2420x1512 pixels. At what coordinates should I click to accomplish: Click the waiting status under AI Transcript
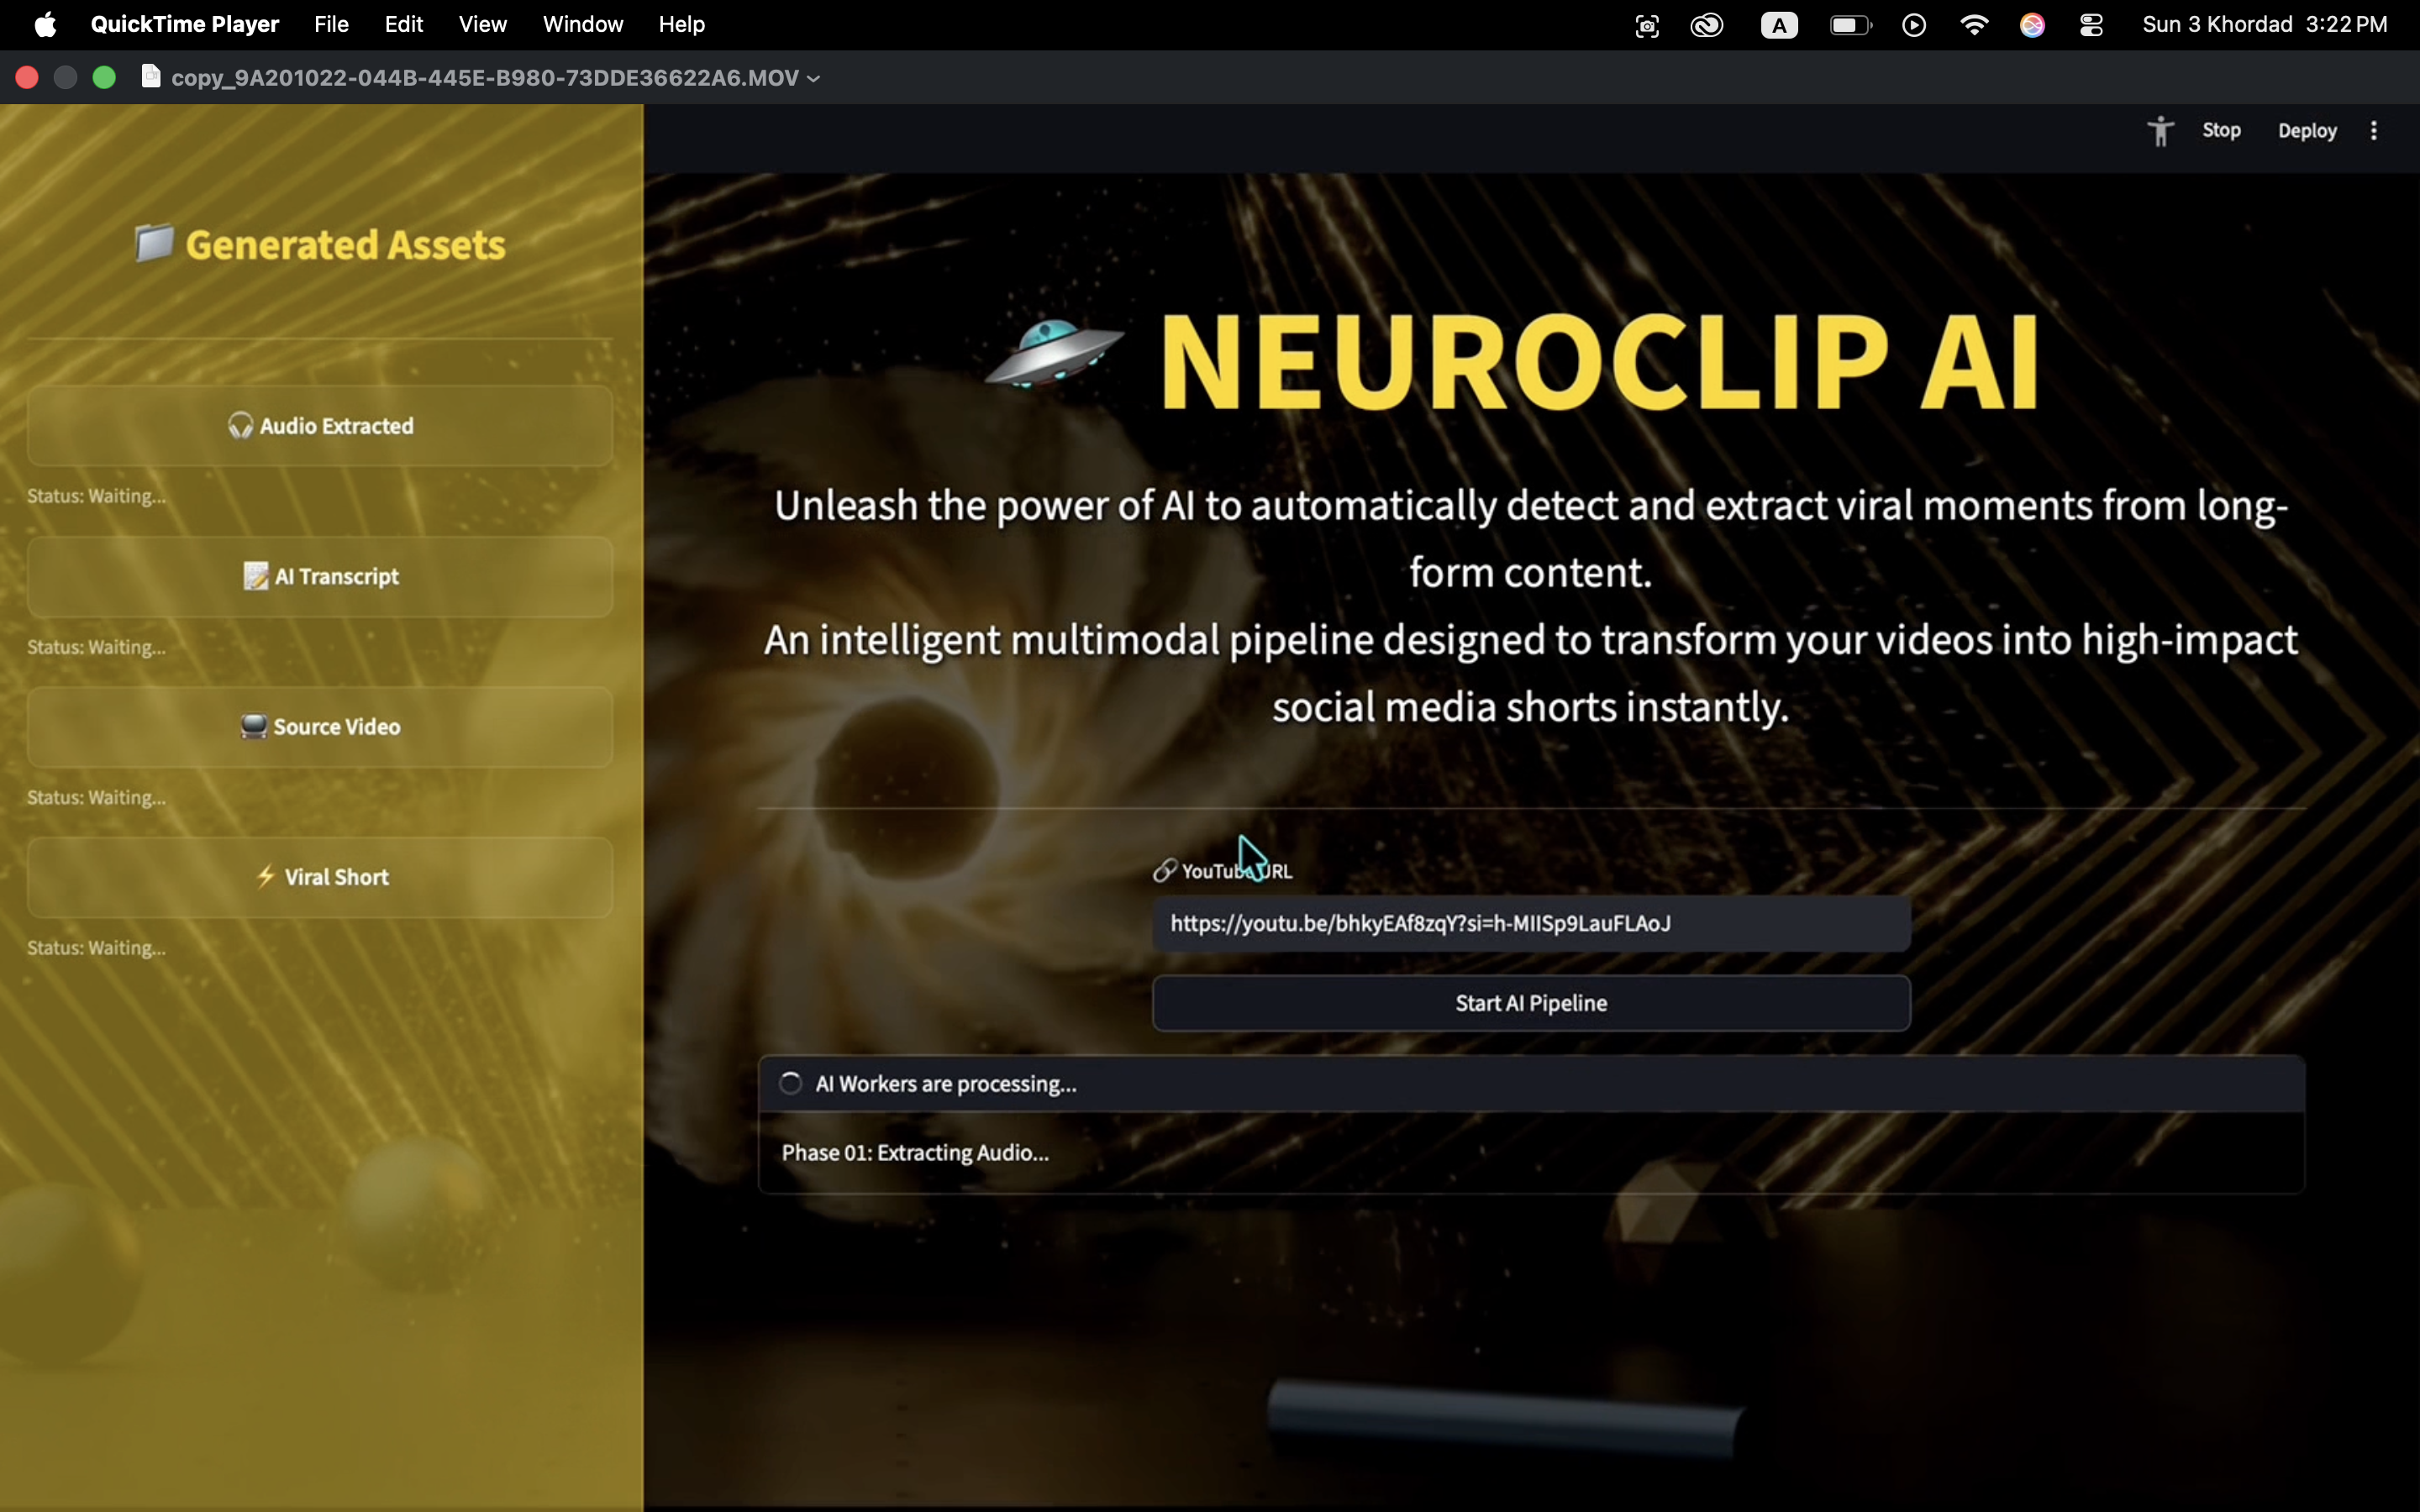96,647
